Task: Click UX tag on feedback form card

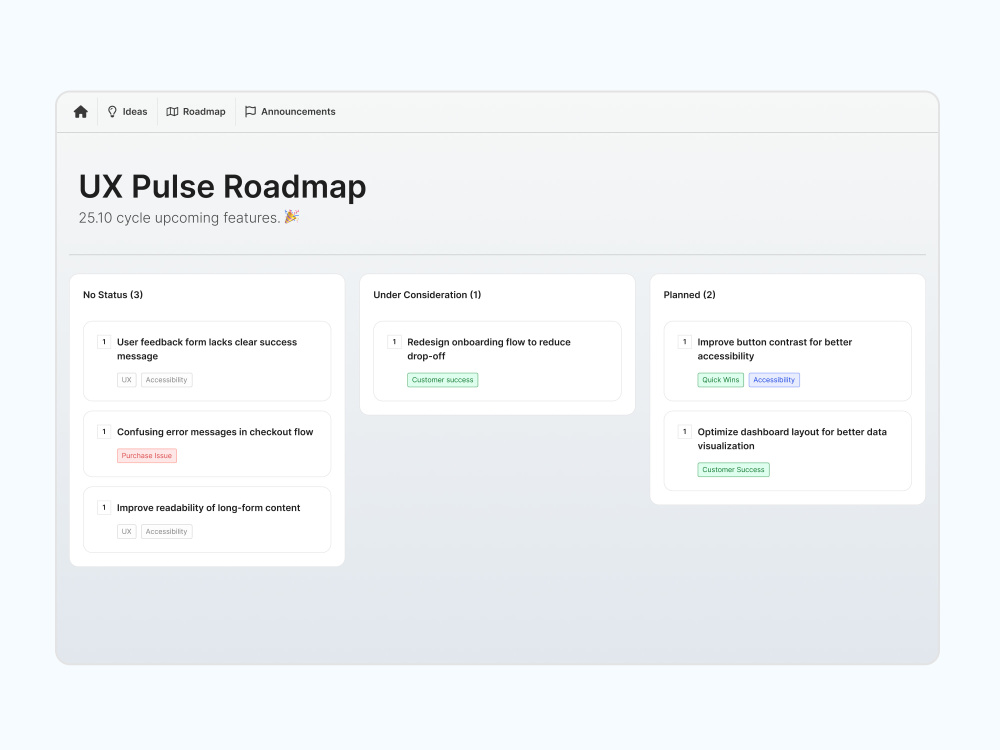Action: pos(126,380)
